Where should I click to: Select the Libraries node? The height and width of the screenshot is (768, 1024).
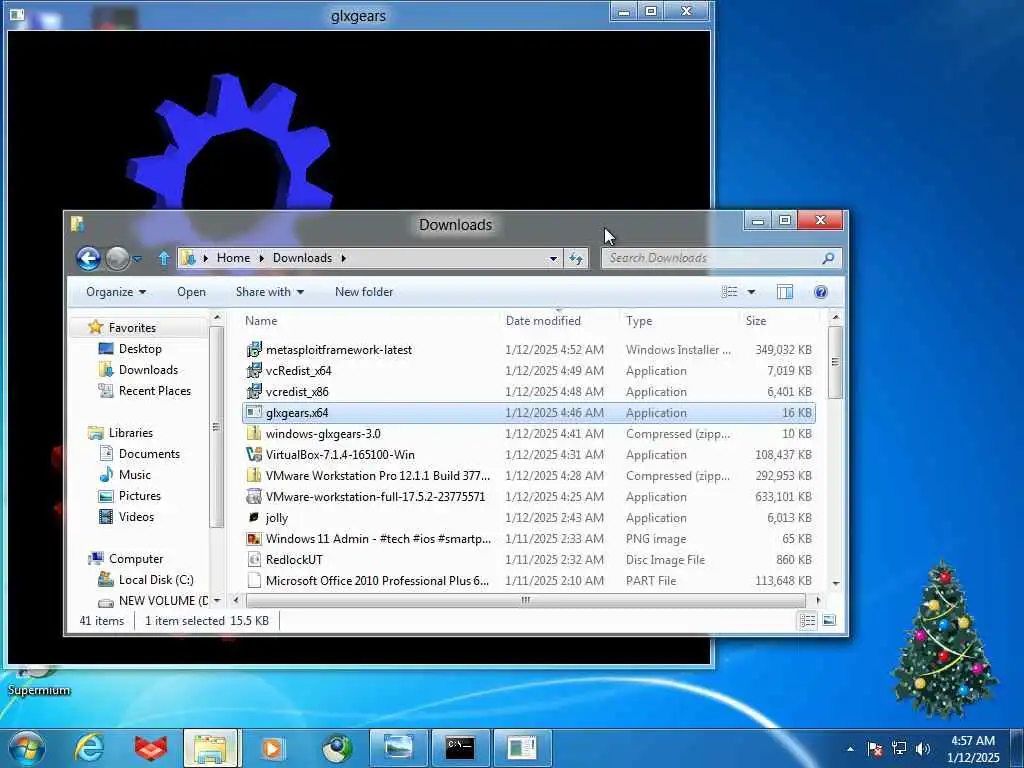[x=131, y=433]
